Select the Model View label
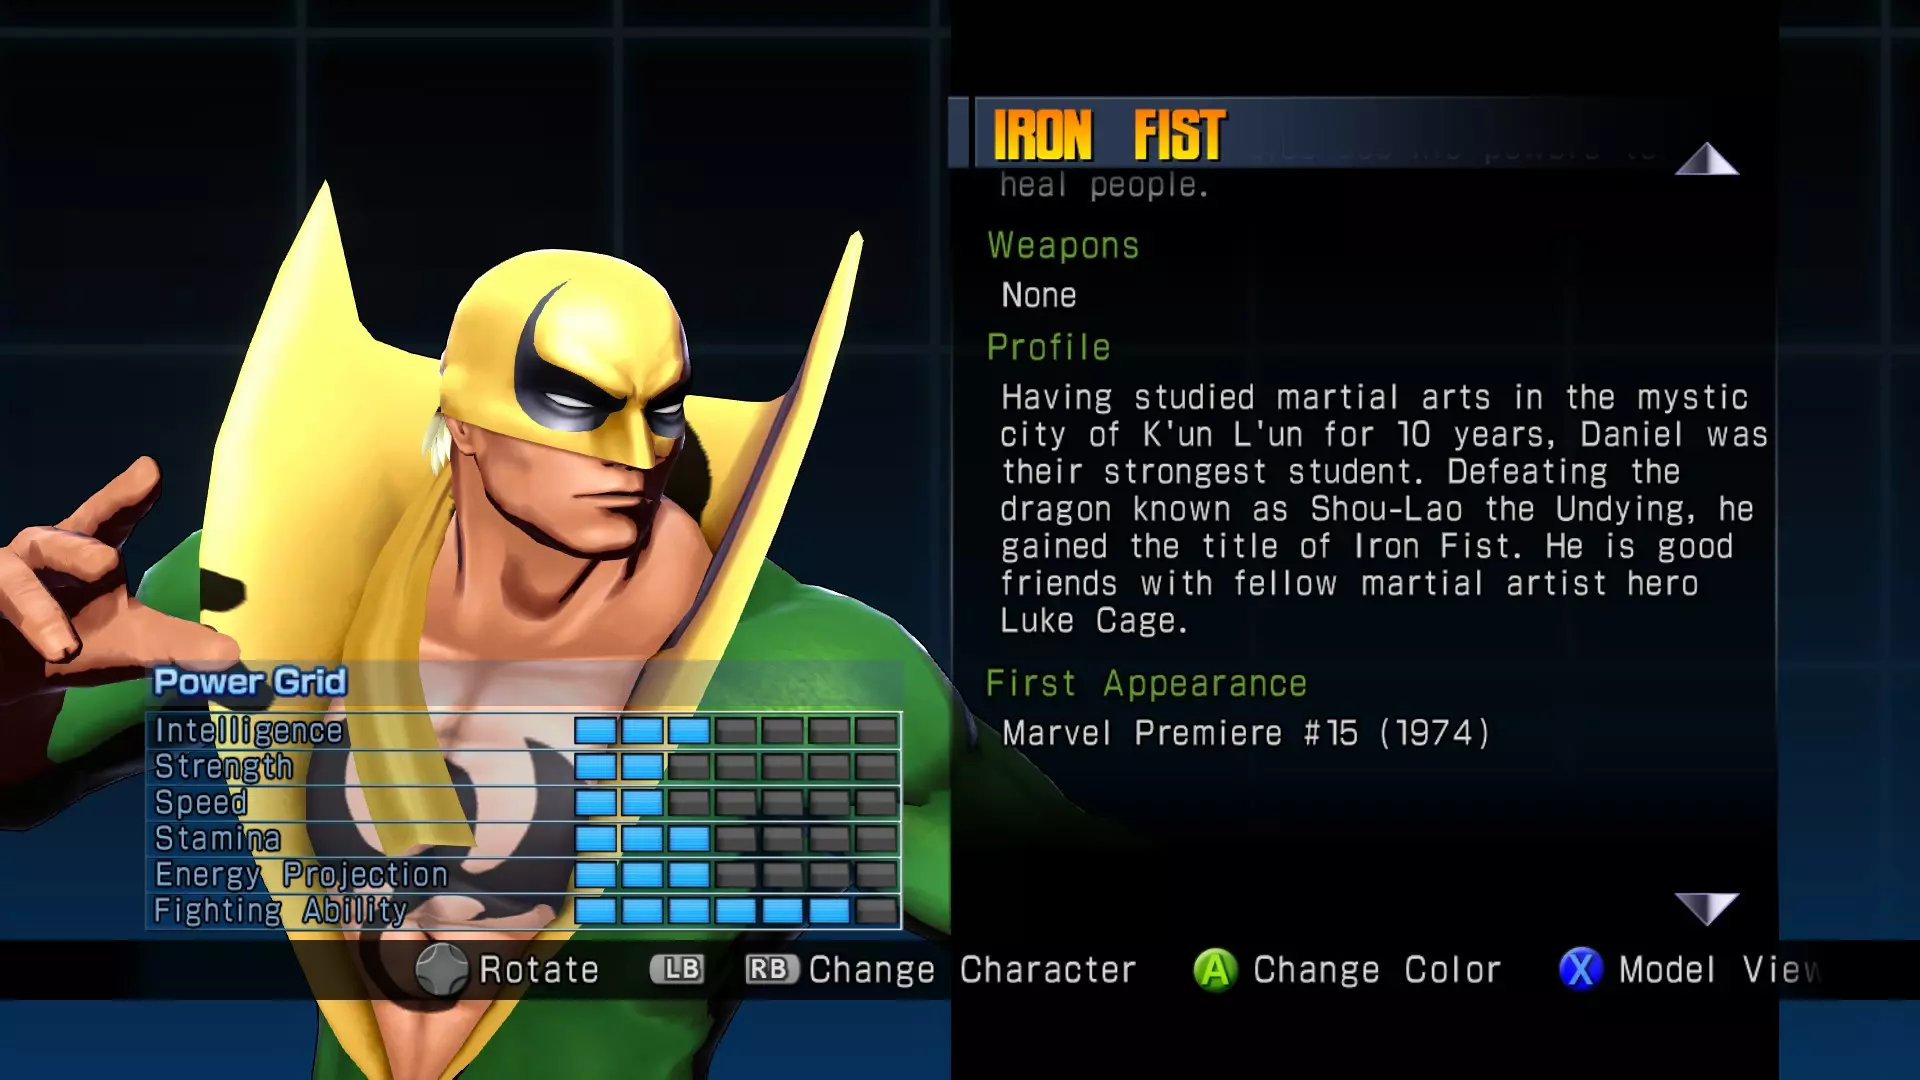 1719,970
